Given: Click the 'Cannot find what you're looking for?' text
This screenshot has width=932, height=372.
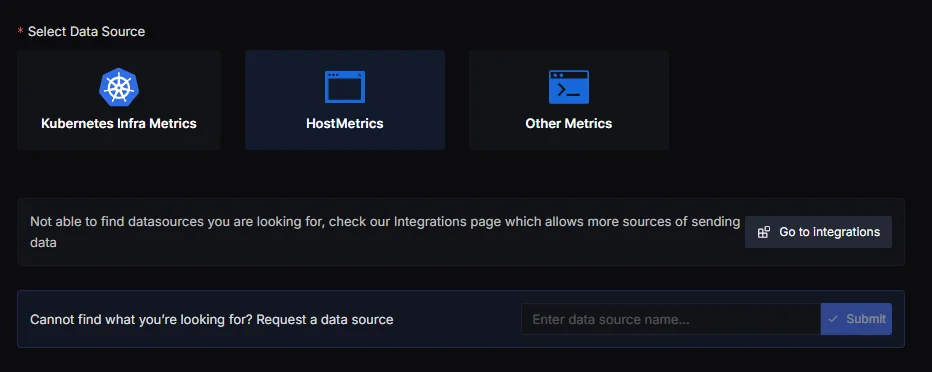Looking at the screenshot, I should click(212, 320).
